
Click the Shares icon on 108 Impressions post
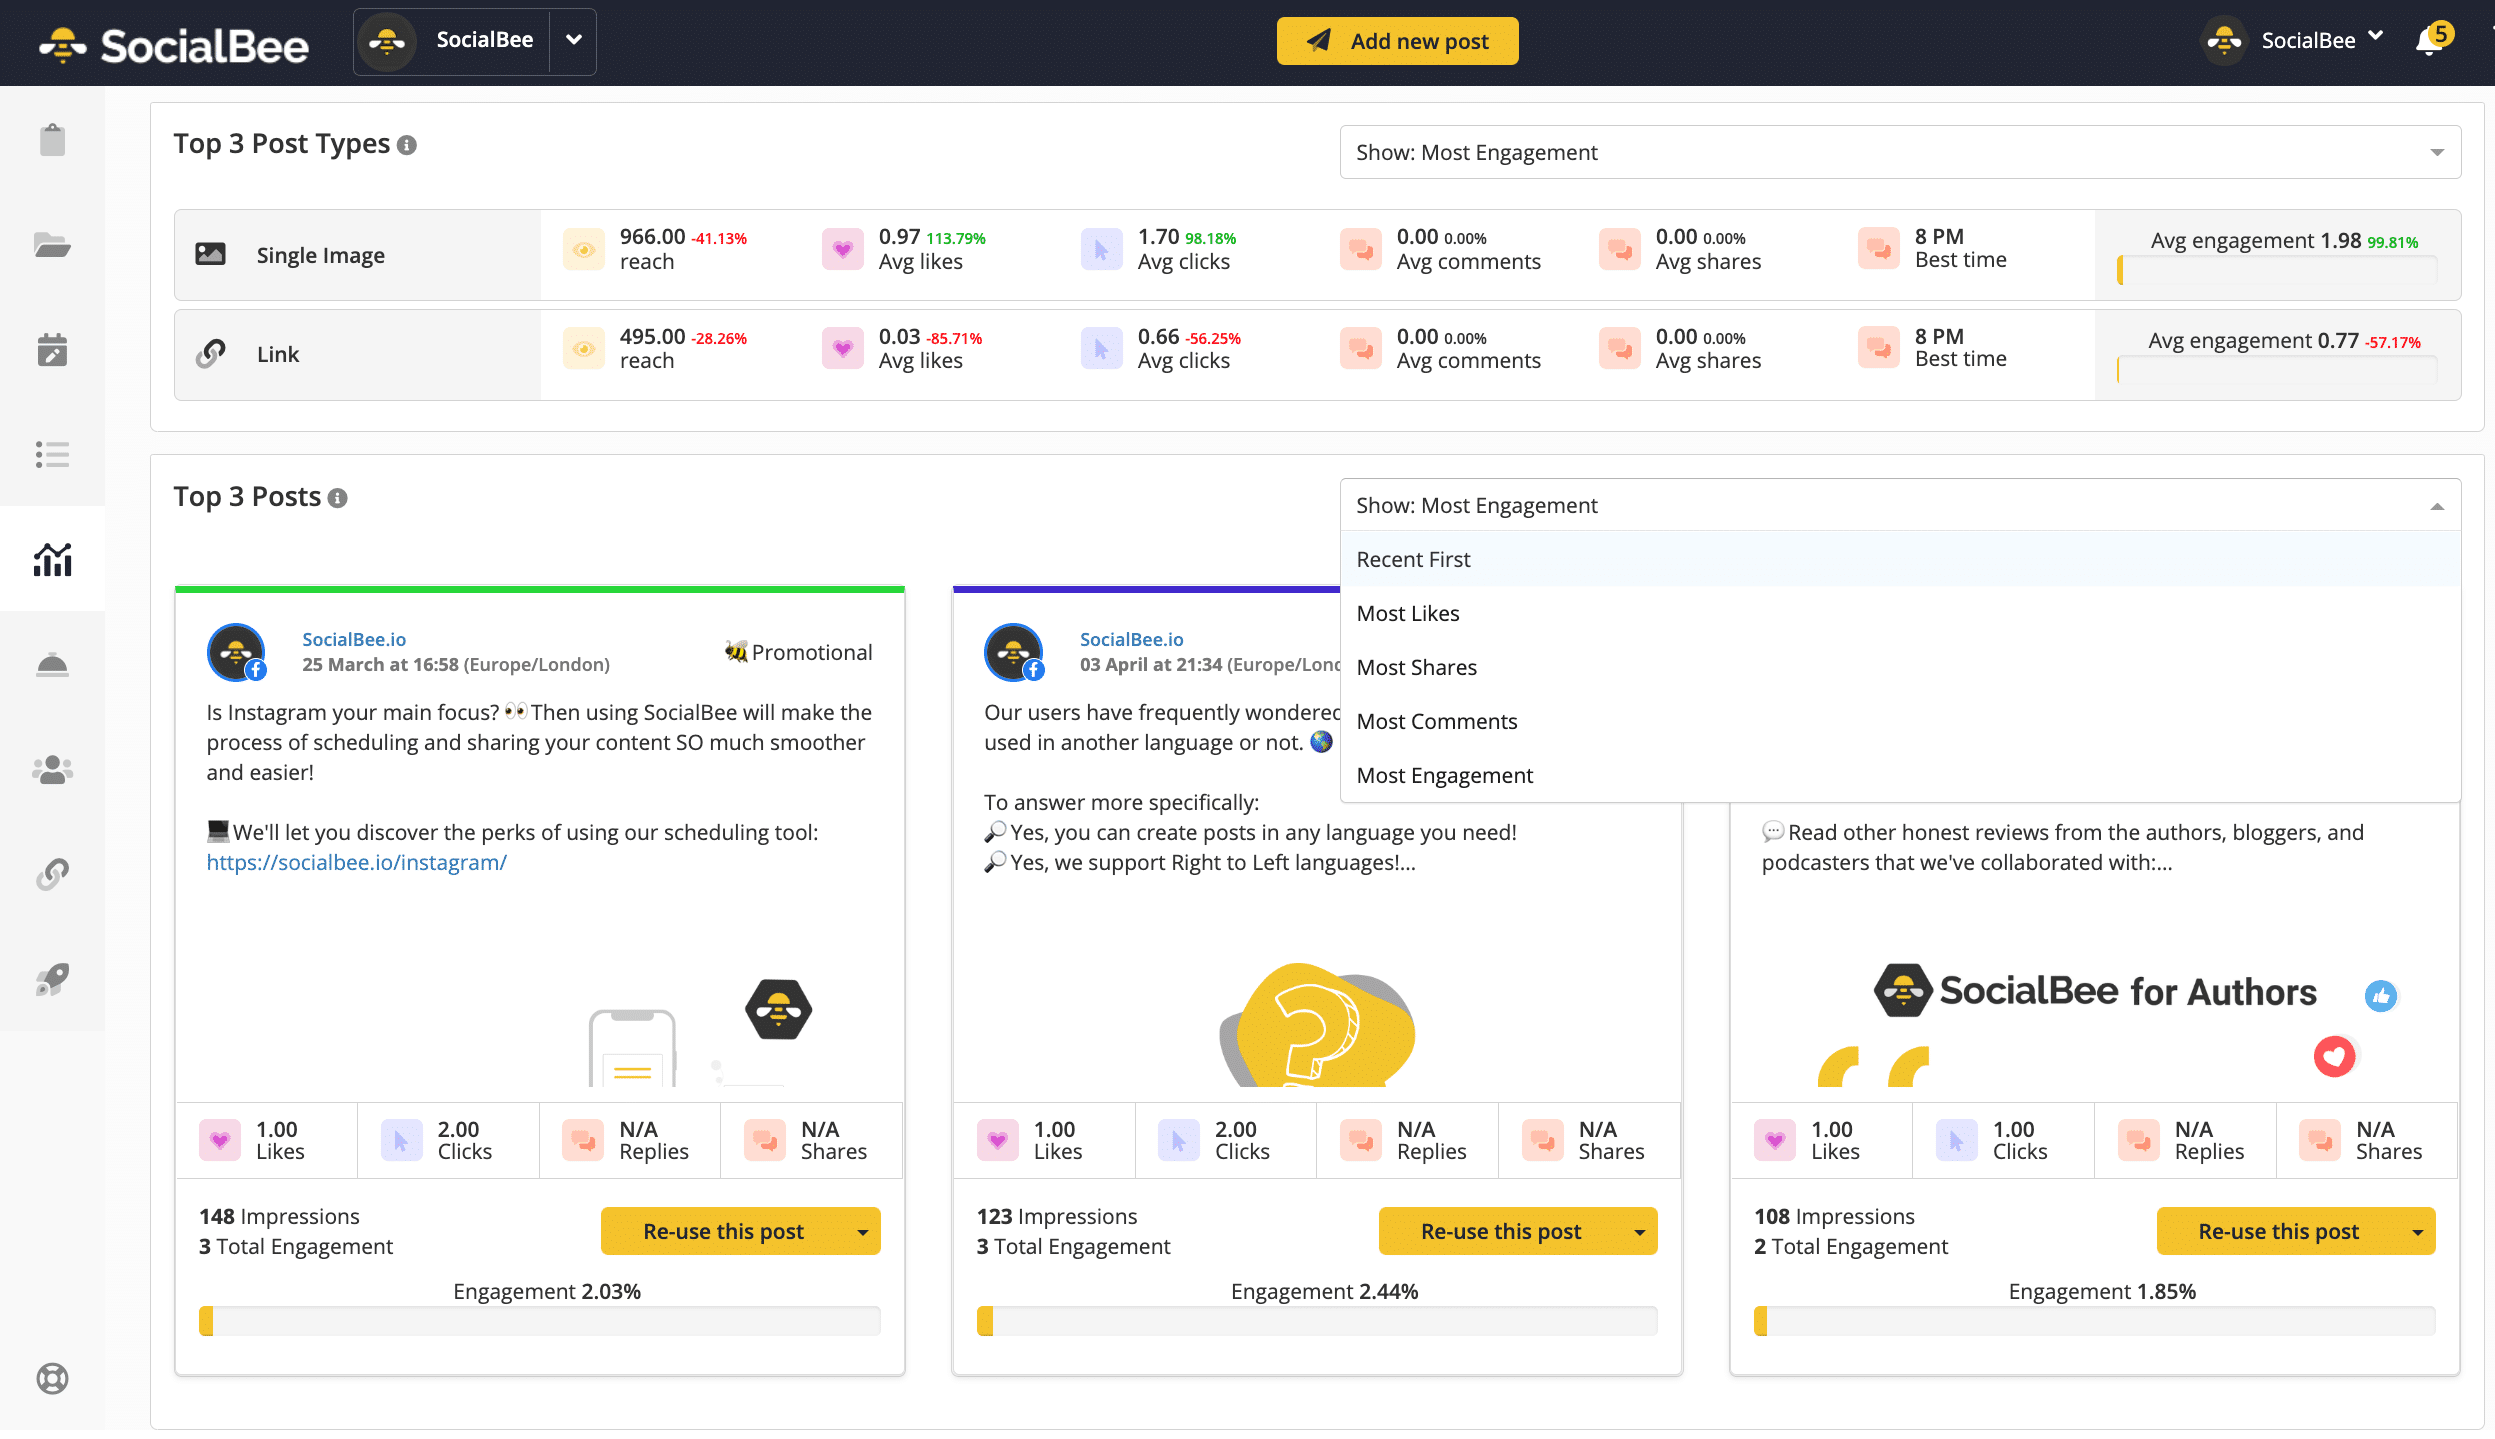(2320, 1140)
